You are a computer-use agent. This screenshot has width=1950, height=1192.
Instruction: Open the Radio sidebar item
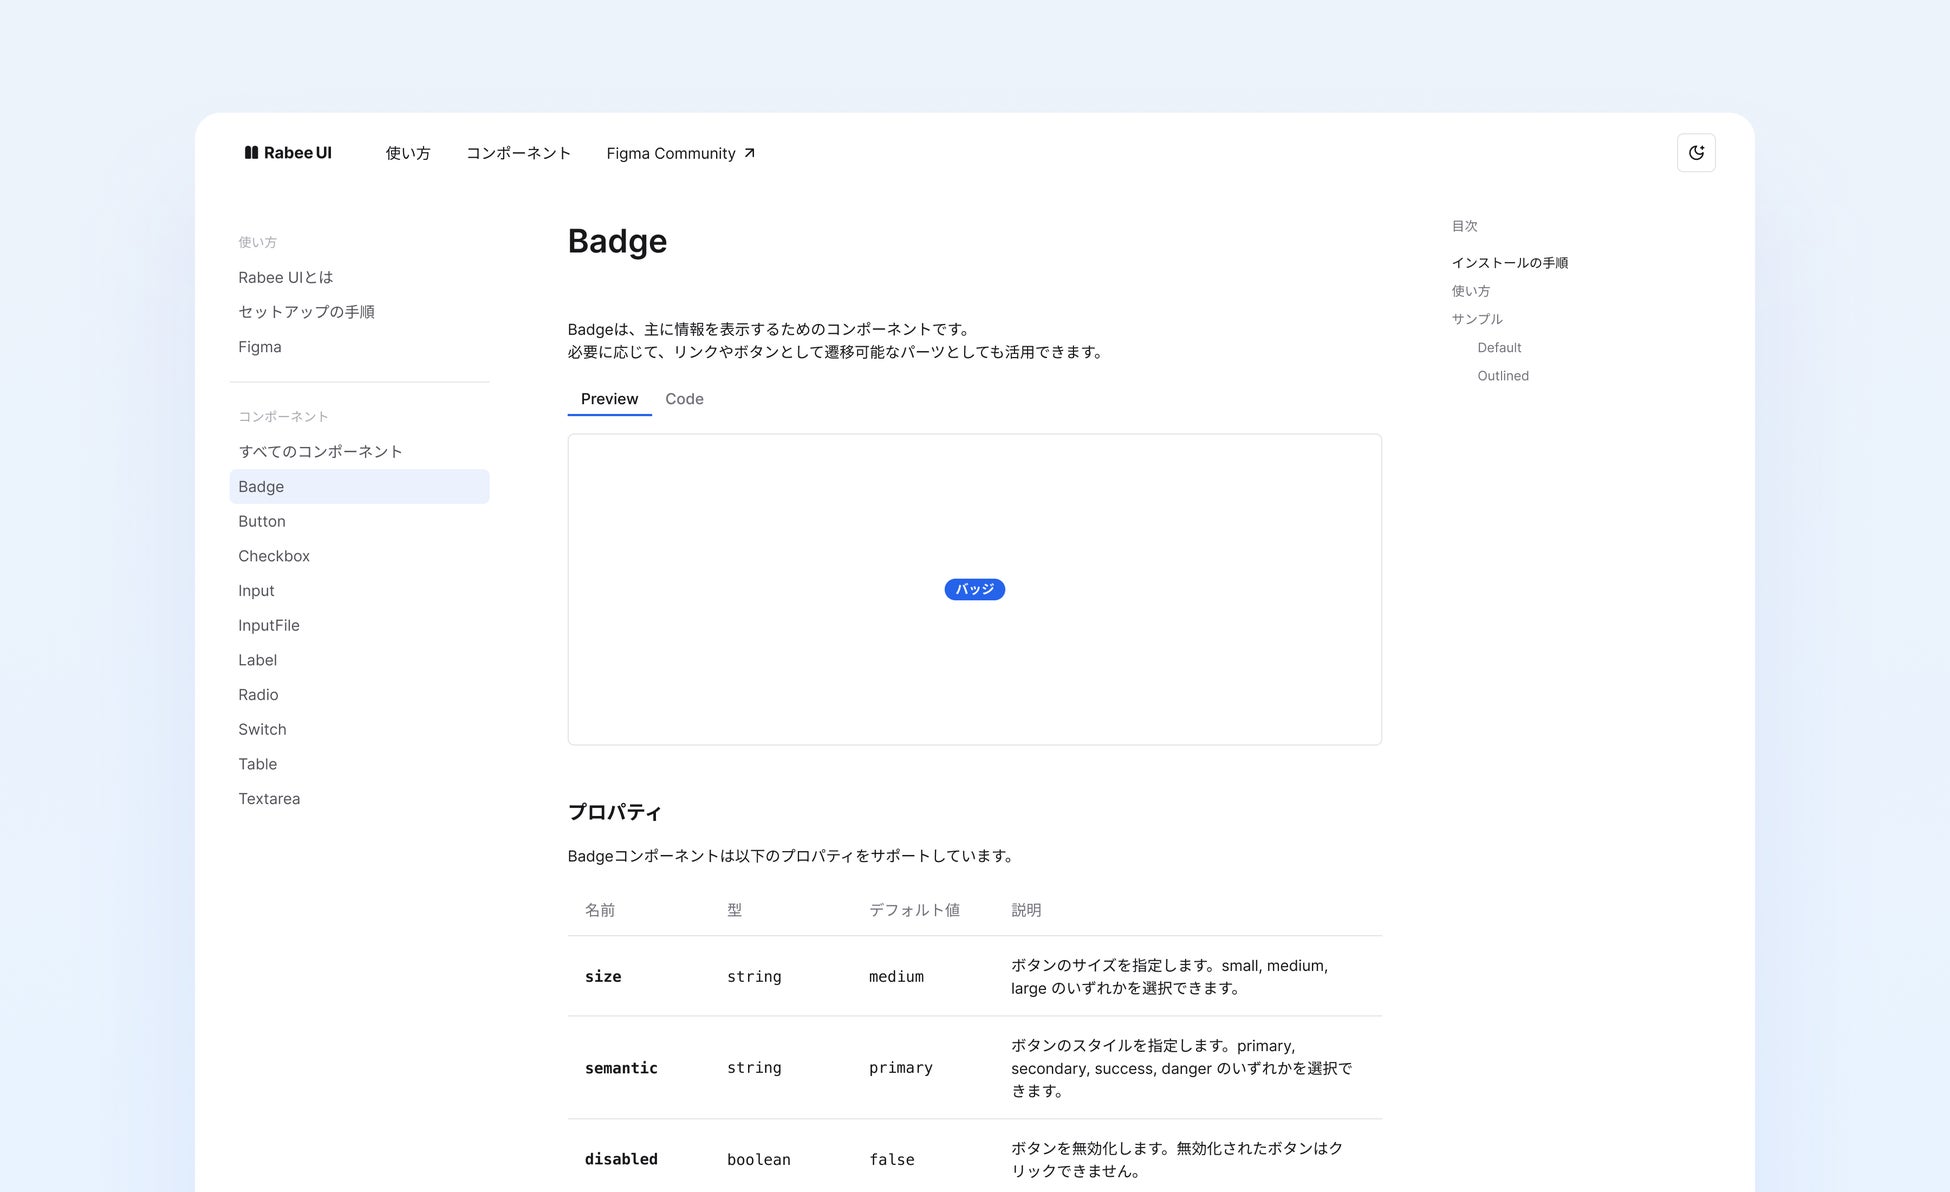258,695
